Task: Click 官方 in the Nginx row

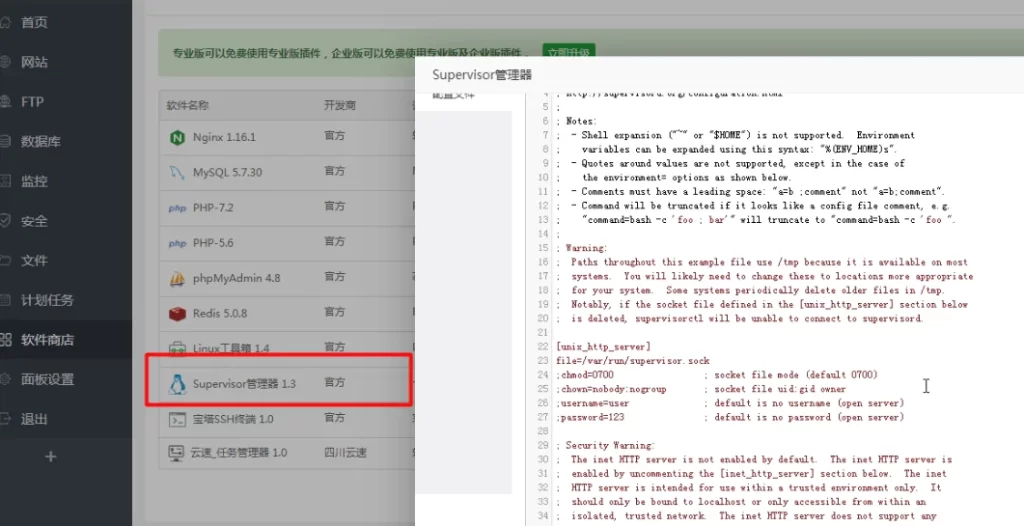Action: coord(334,136)
